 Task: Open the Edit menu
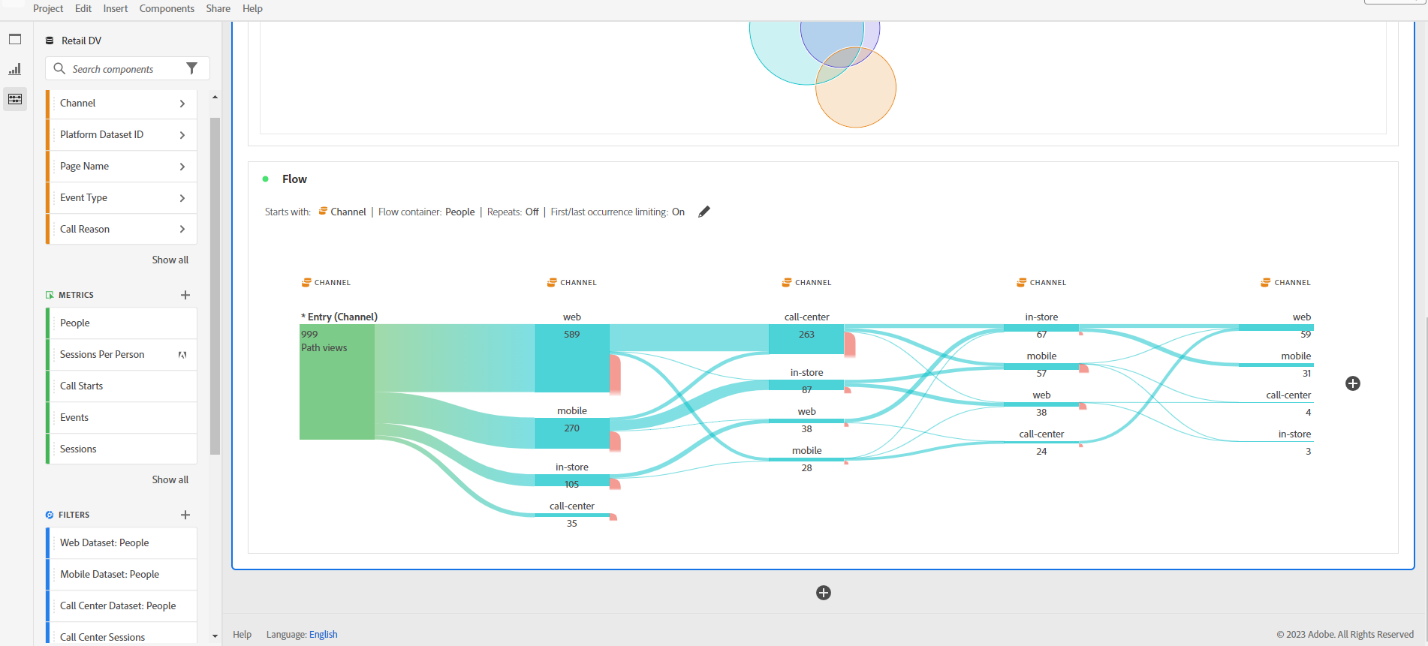(x=83, y=8)
